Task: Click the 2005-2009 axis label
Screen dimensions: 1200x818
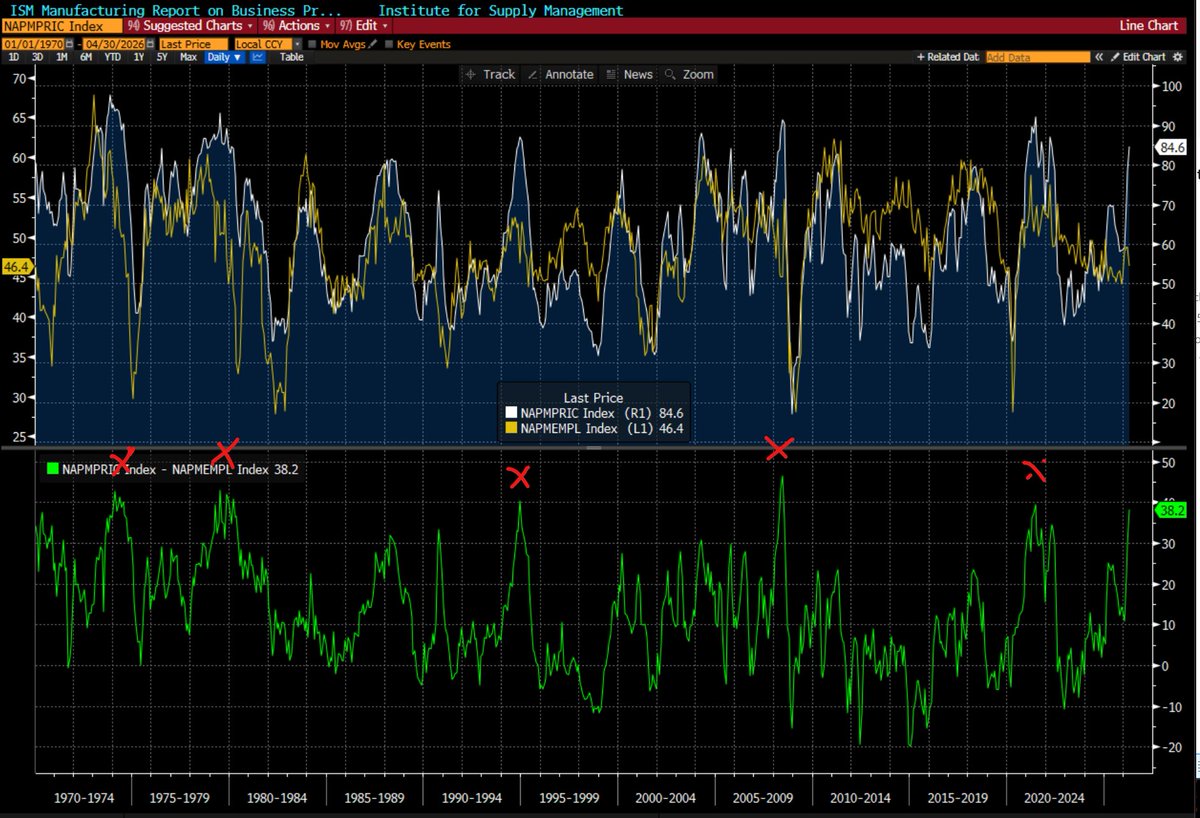Action: tap(763, 799)
